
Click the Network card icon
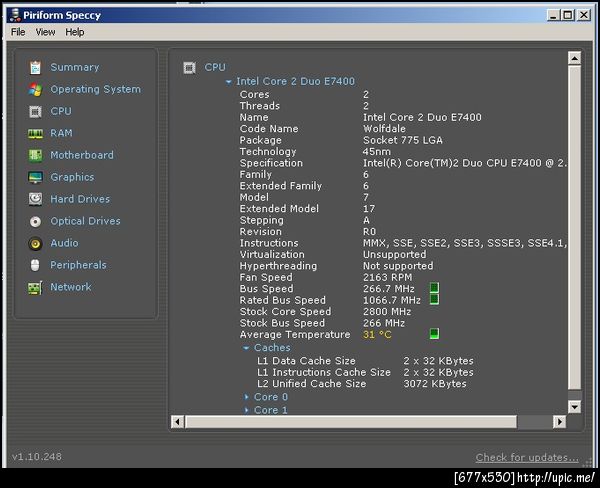35,288
